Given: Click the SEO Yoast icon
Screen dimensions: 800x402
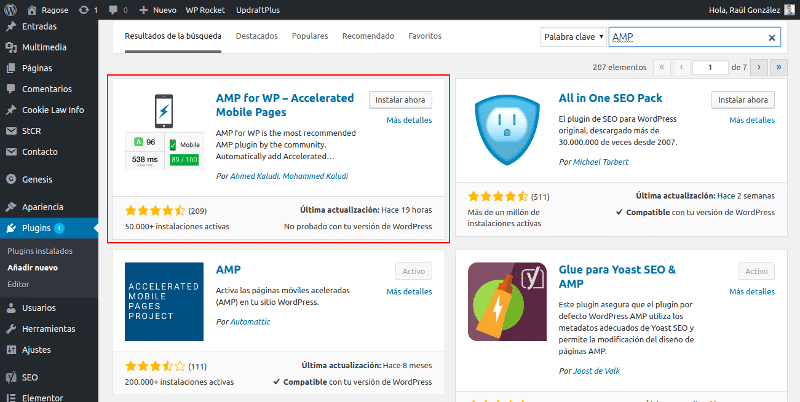Looking at the screenshot, I should coord(11,378).
